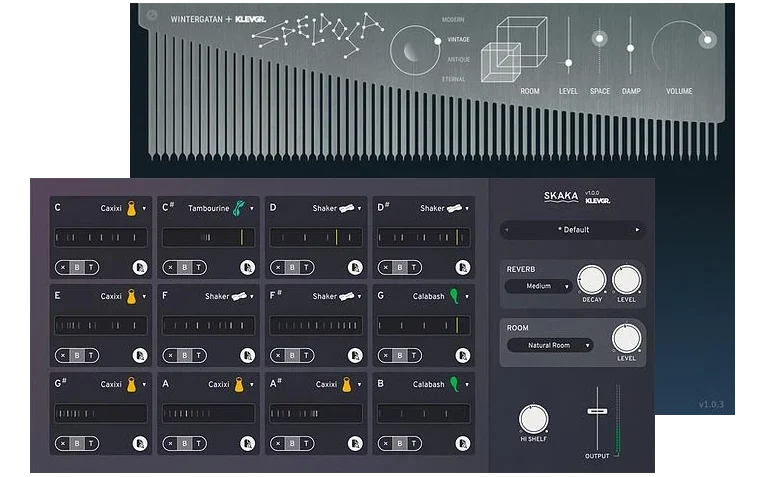
Task: Click the Output fader handle
Action: [597, 411]
